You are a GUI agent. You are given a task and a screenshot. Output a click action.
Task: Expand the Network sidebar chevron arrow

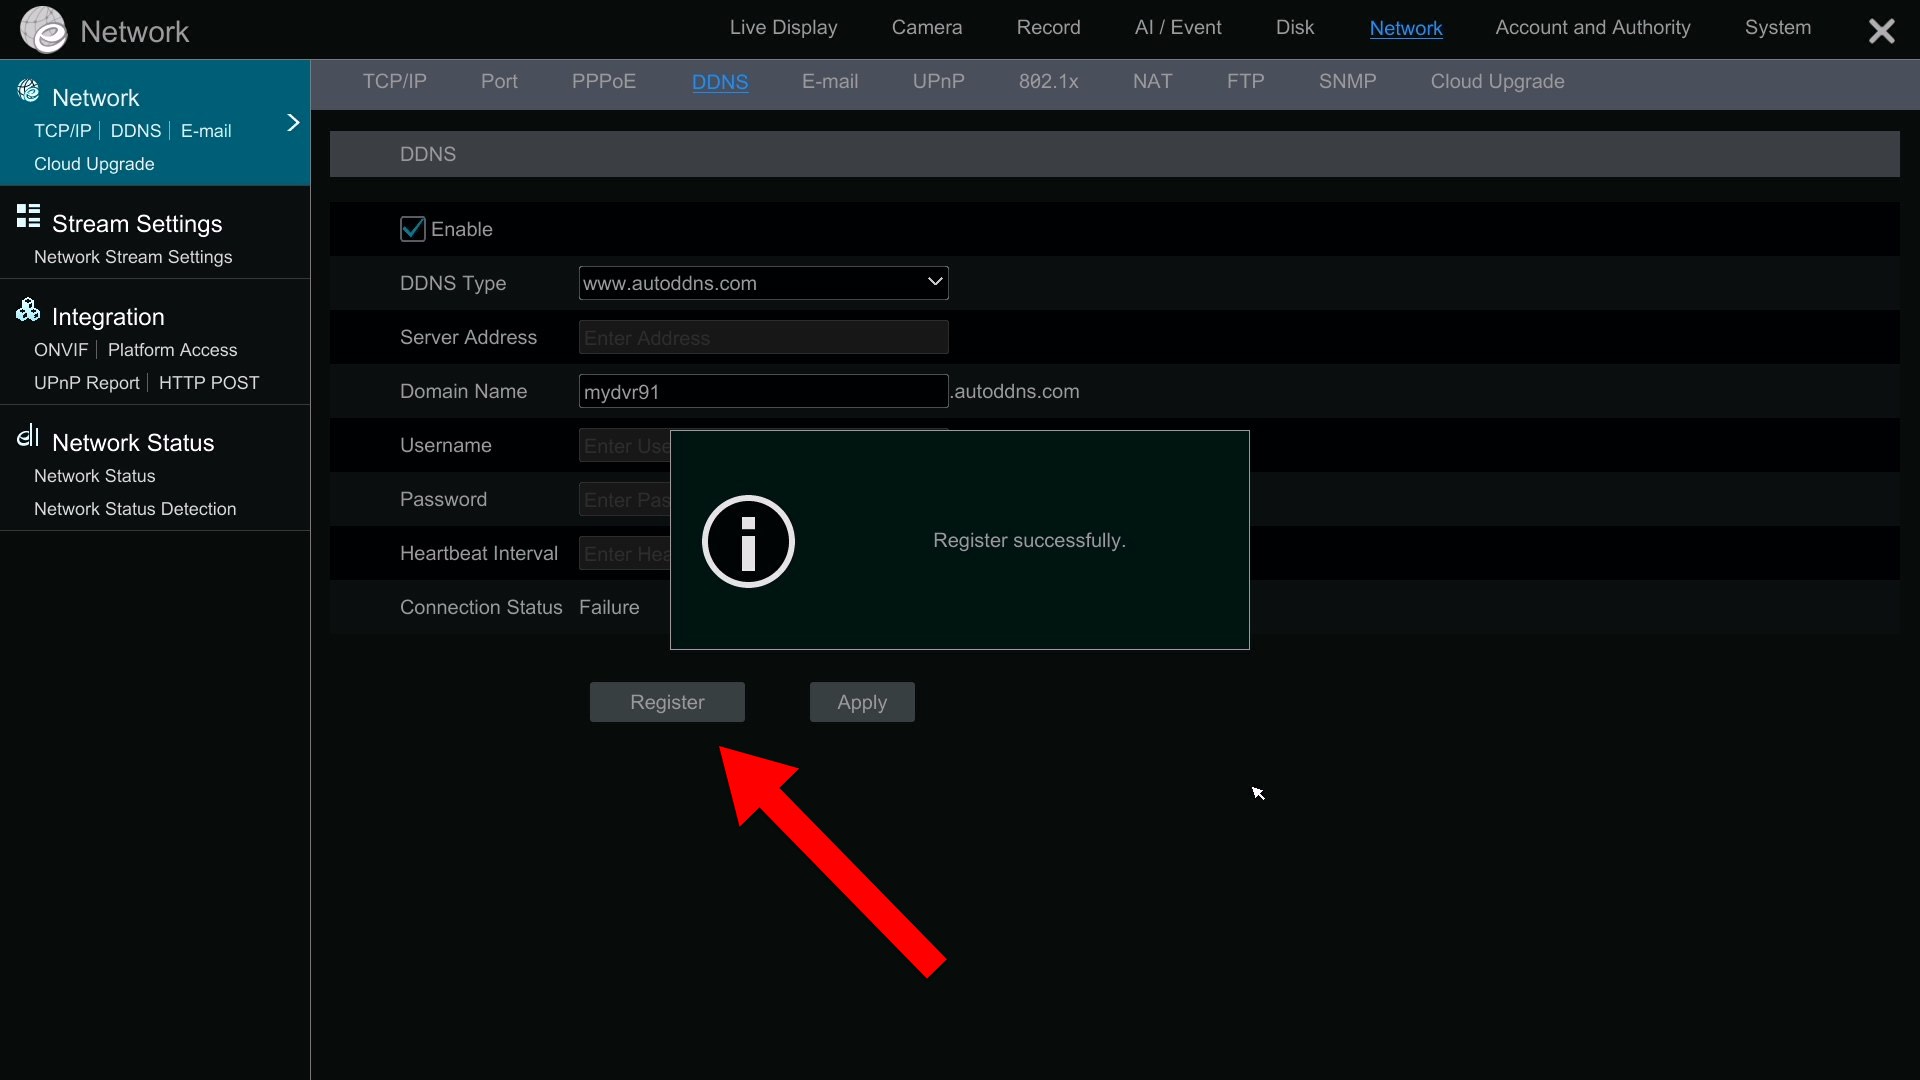[293, 123]
